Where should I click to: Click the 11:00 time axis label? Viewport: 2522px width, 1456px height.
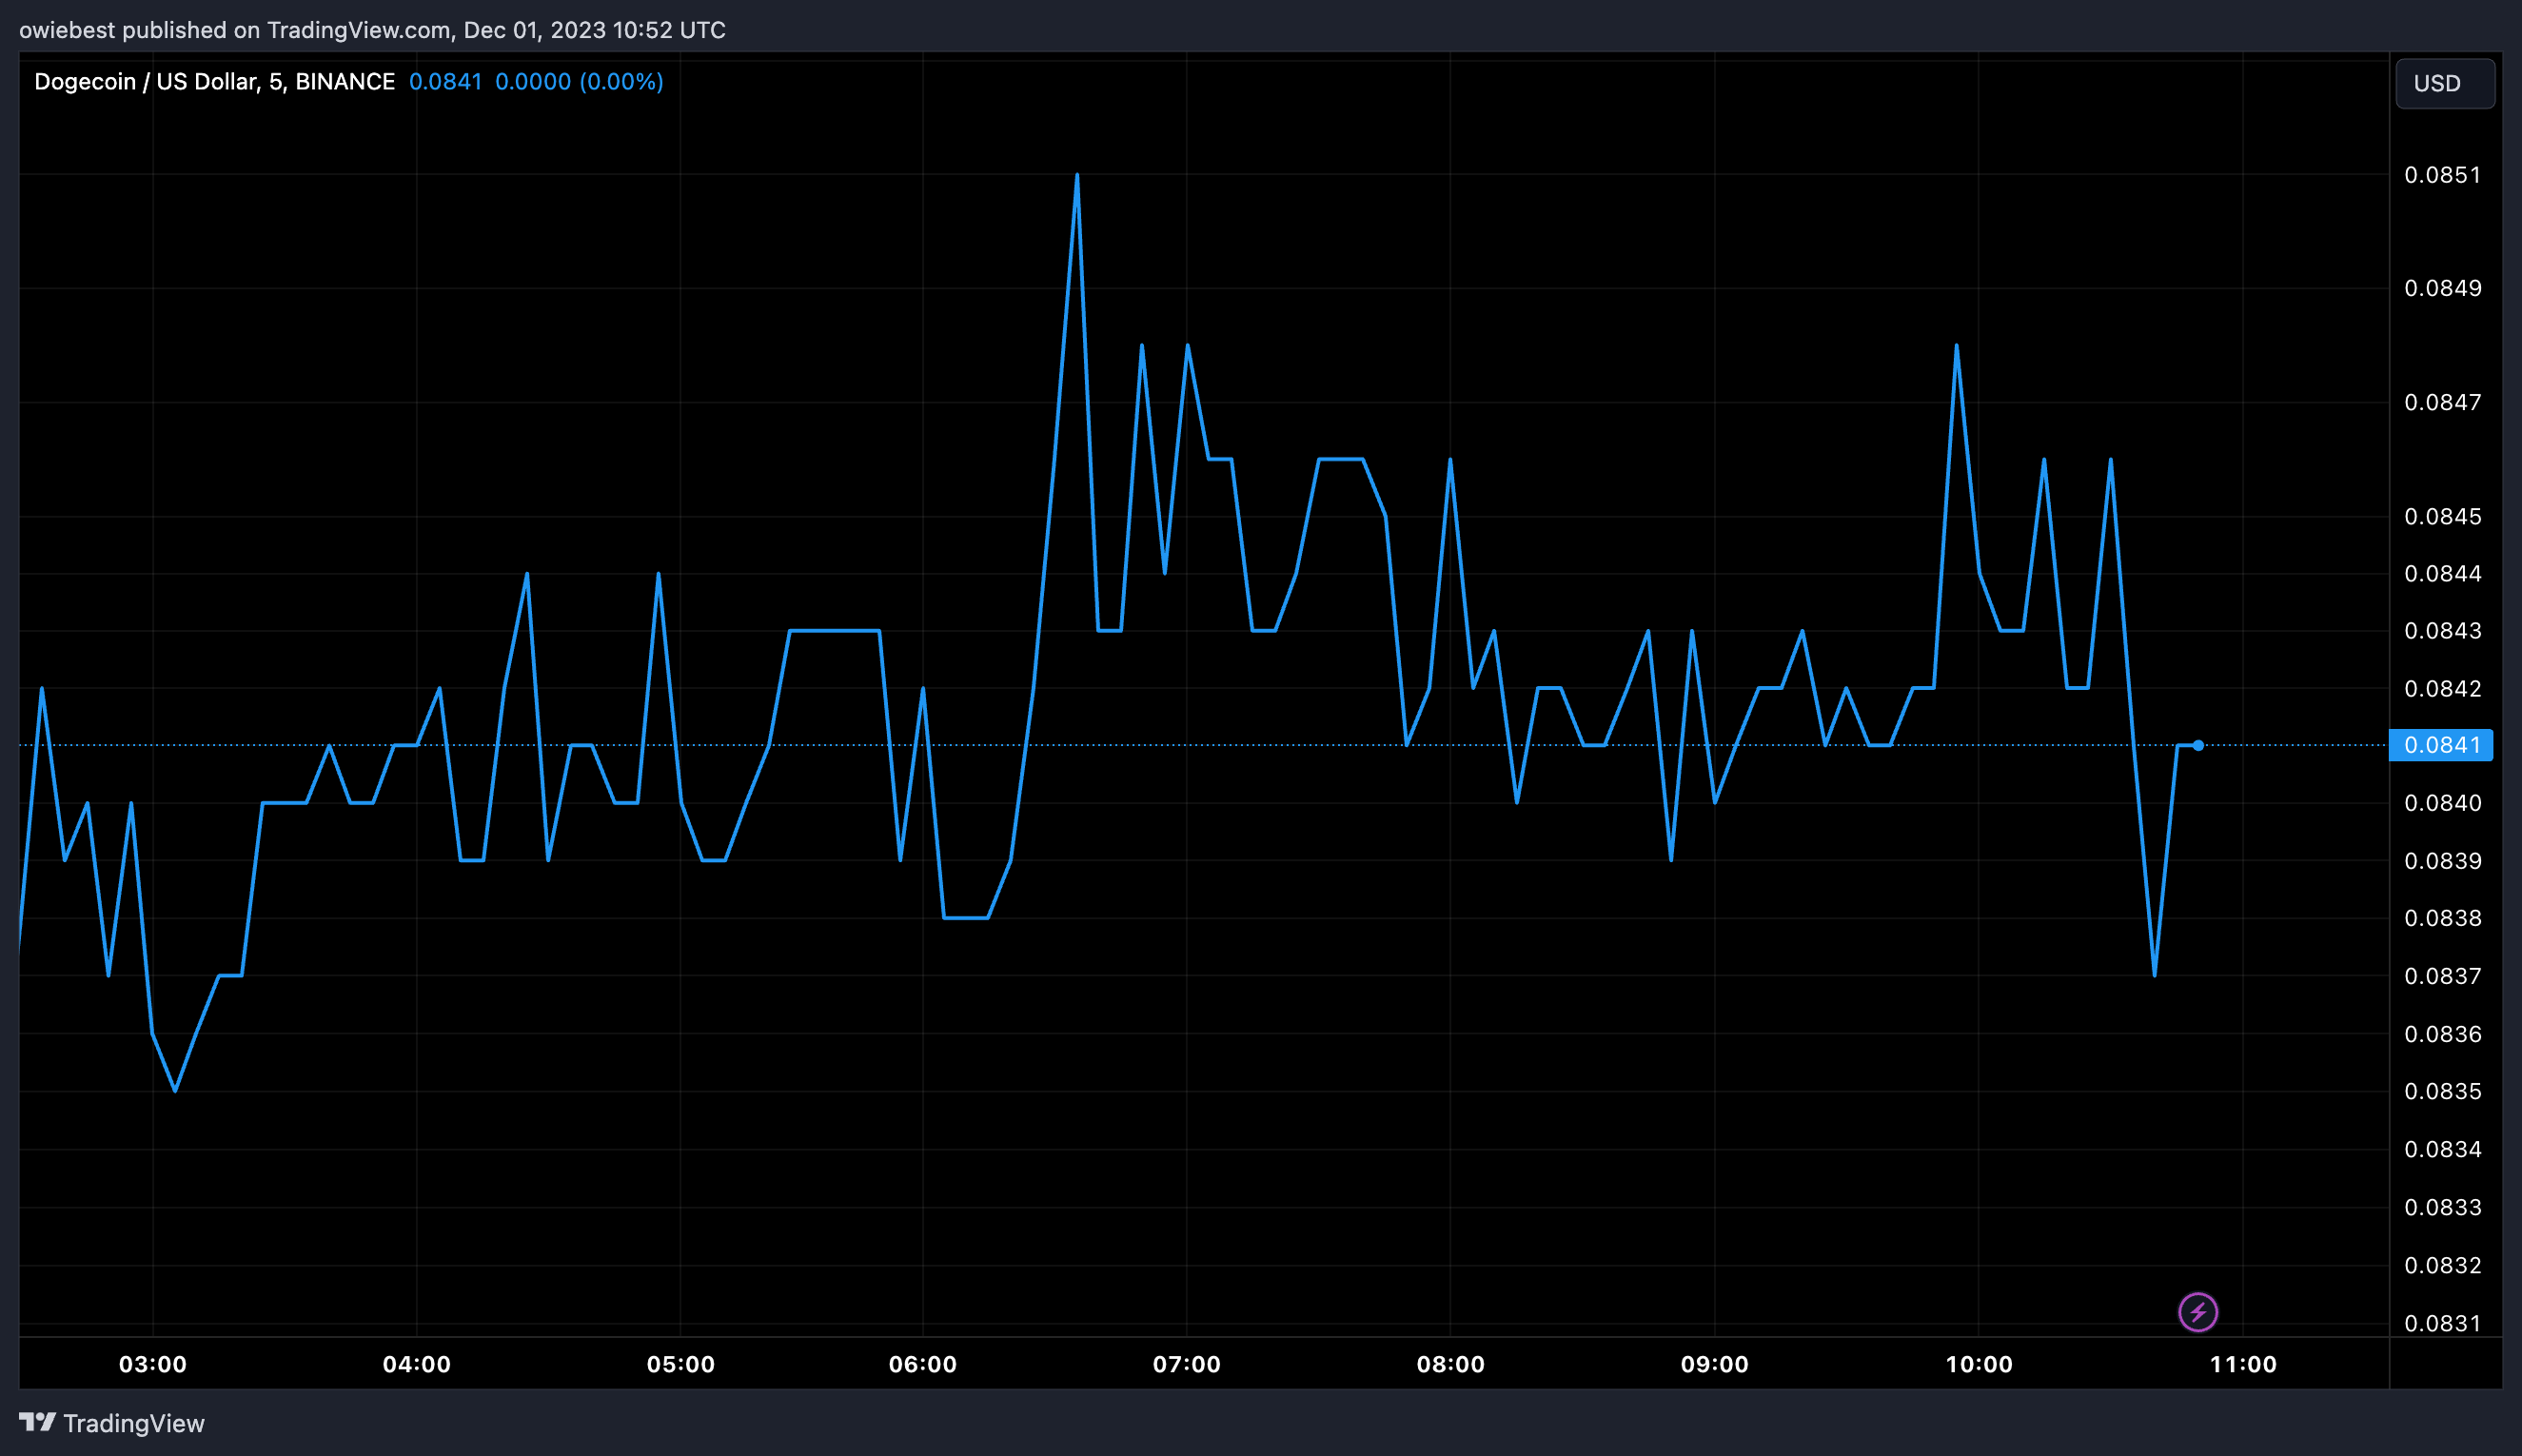(2242, 1364)
